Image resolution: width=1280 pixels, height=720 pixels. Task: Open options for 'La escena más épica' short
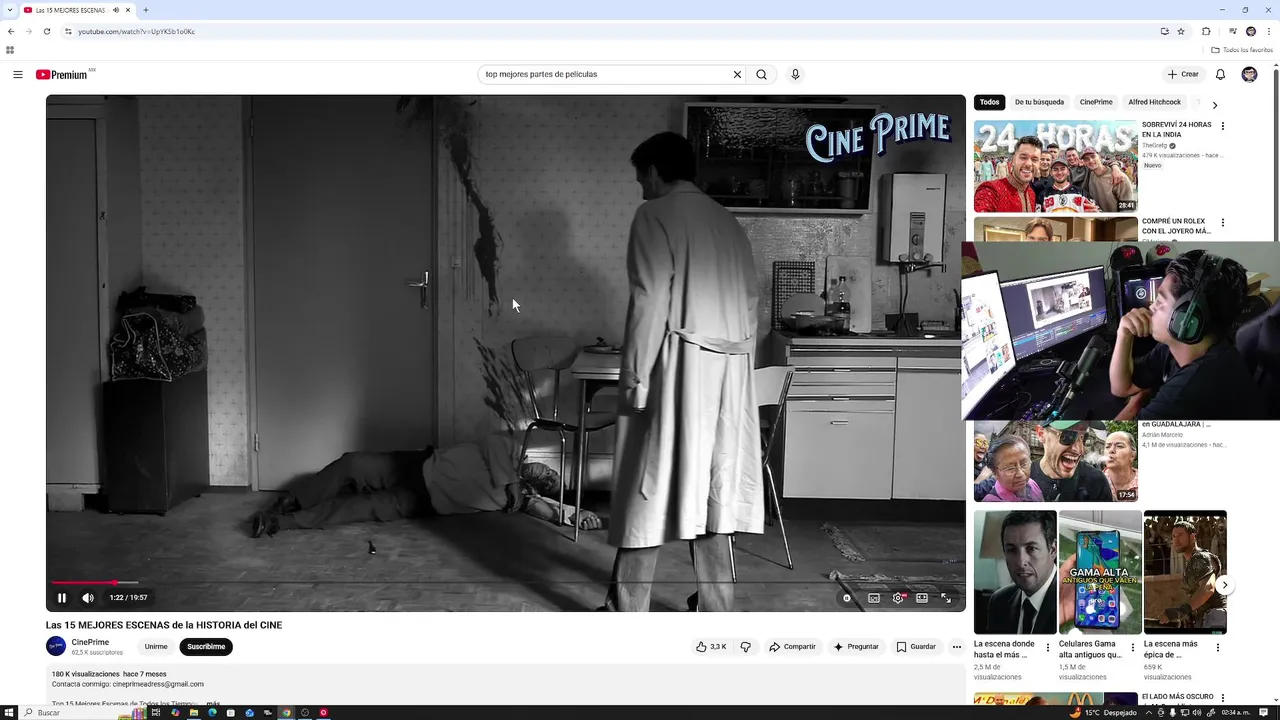(x=1218, y=648)
